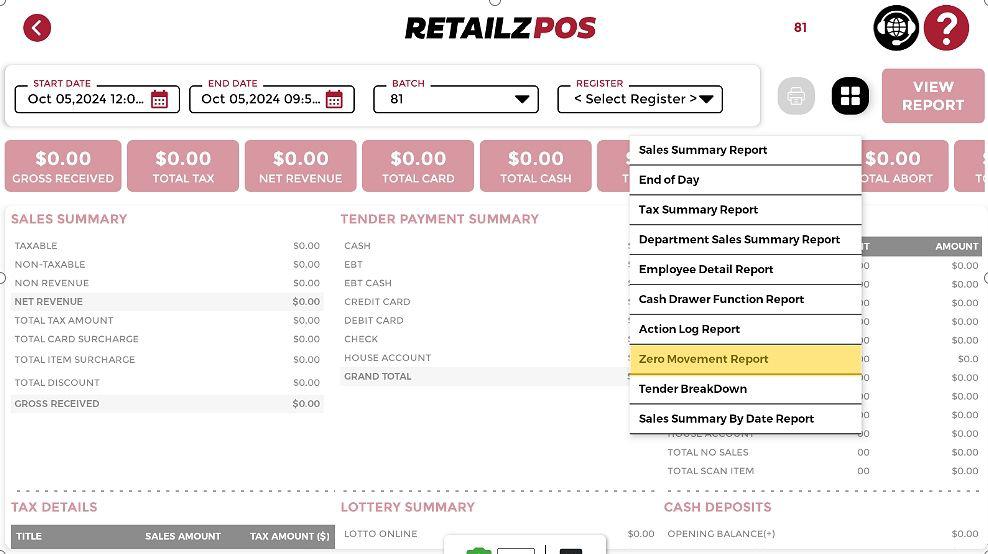Viewport: 988px width, 554px height.
Task: Select Sales Summary Report from menu
Action: point(745,150)
